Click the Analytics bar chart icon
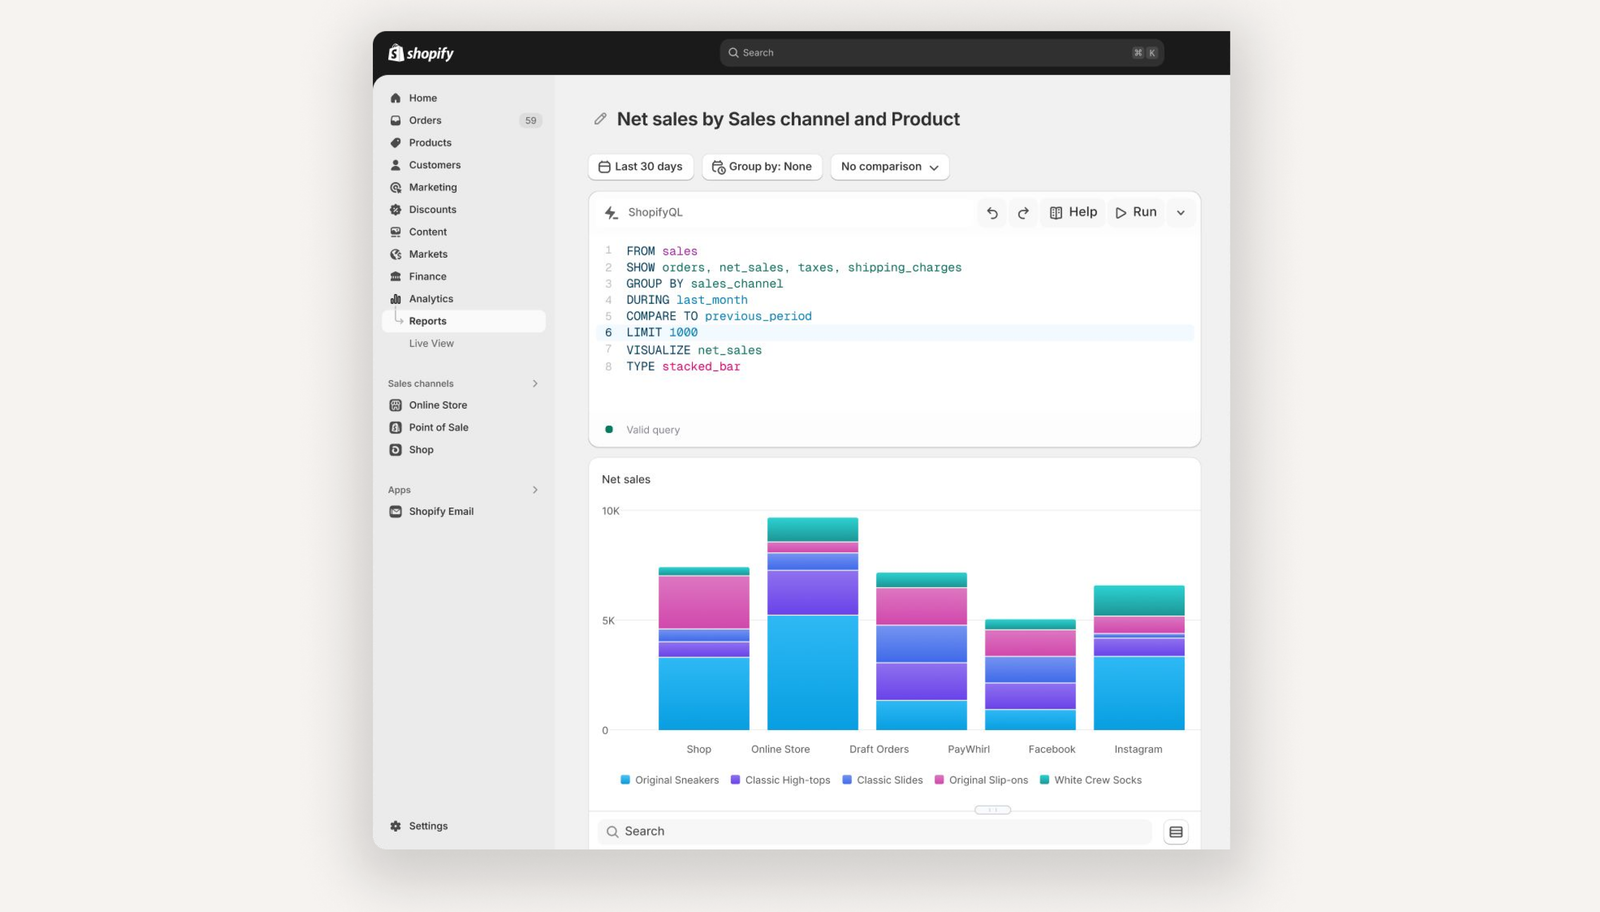Screen dimensions: 1600x912 [396, 299]
